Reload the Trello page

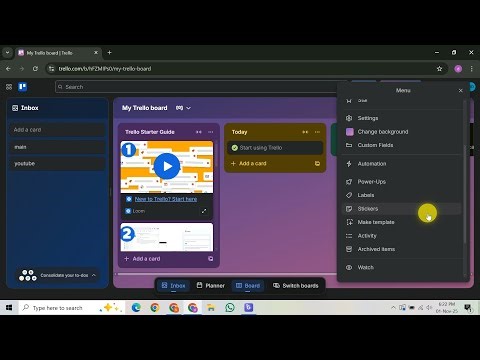coord(35,69)
